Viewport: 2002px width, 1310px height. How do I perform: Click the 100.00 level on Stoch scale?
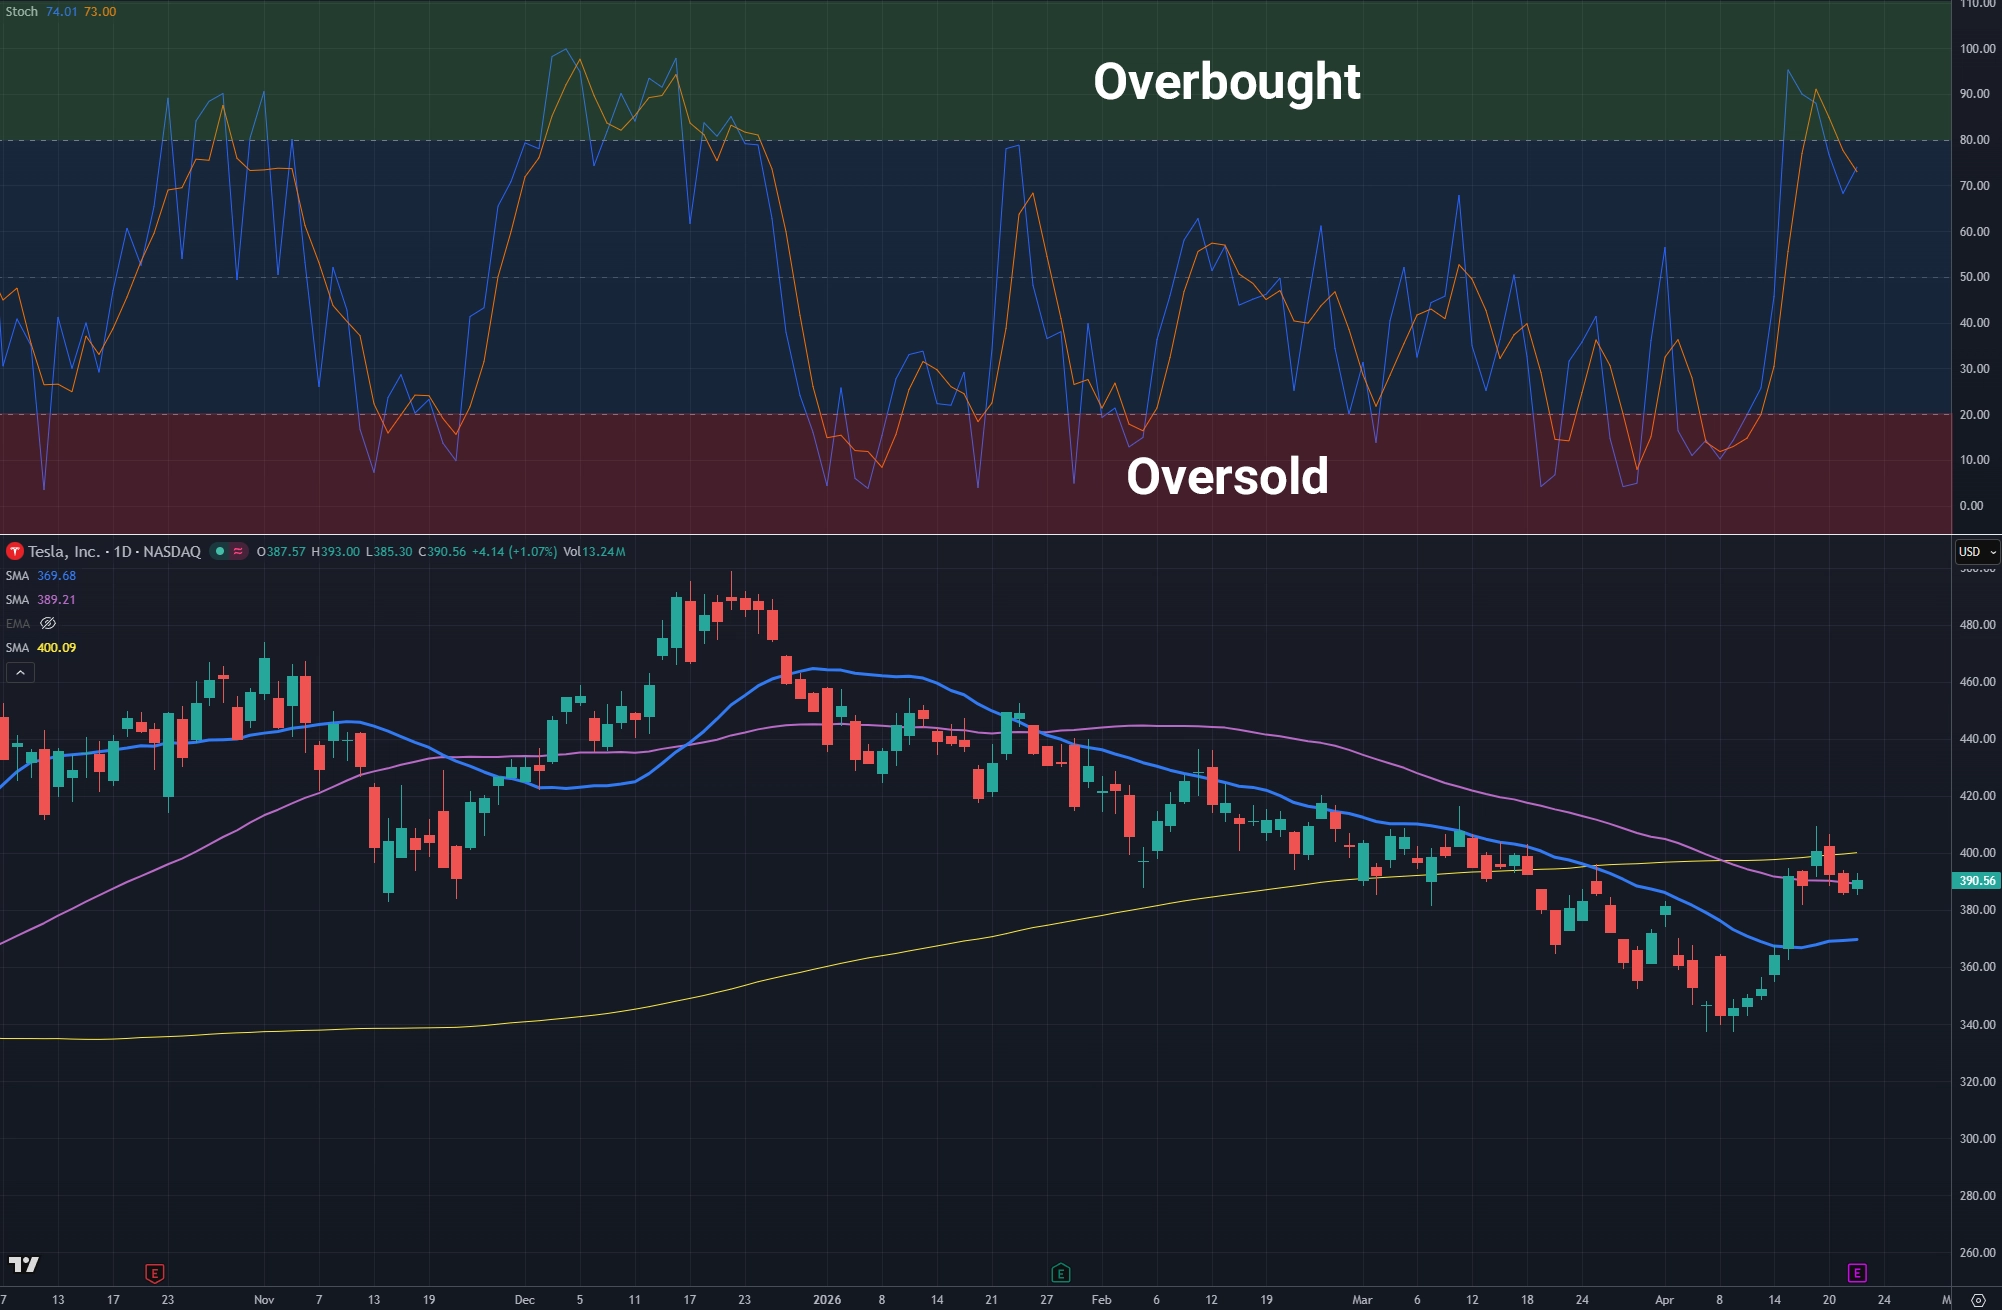click(x=1977, y=48)
